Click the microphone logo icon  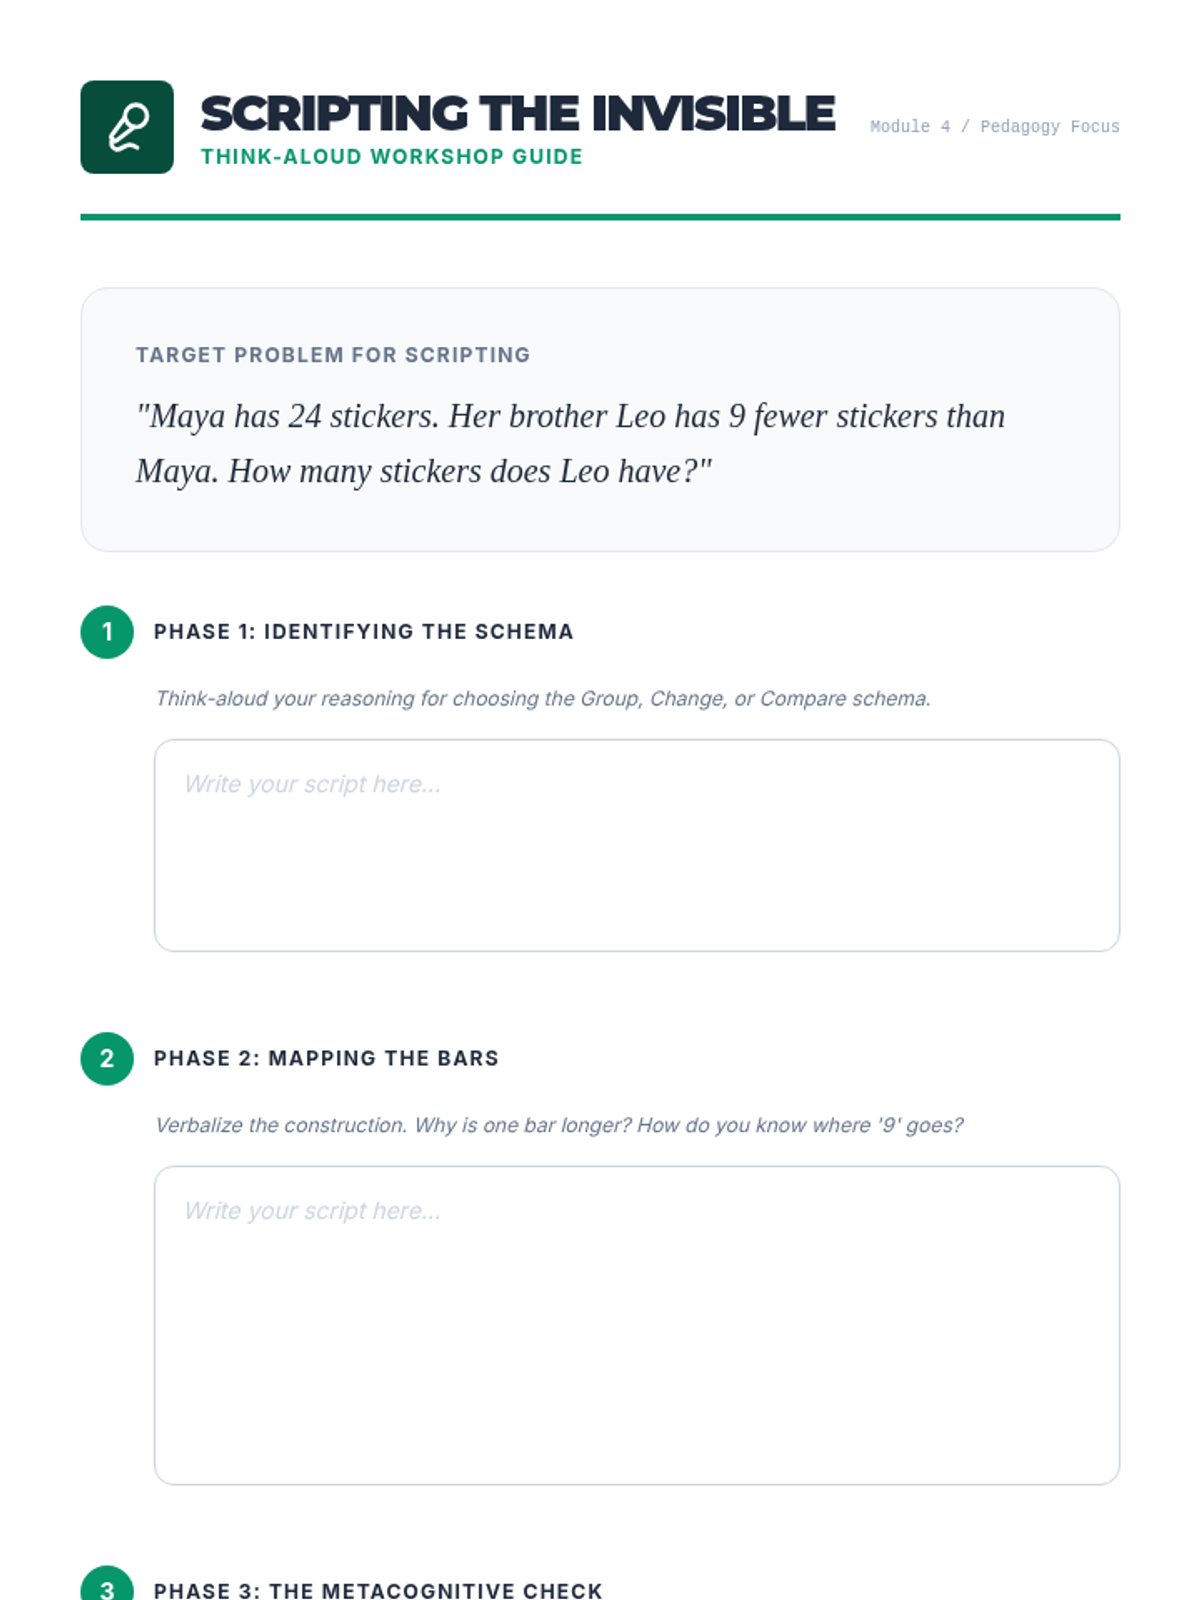127,127
